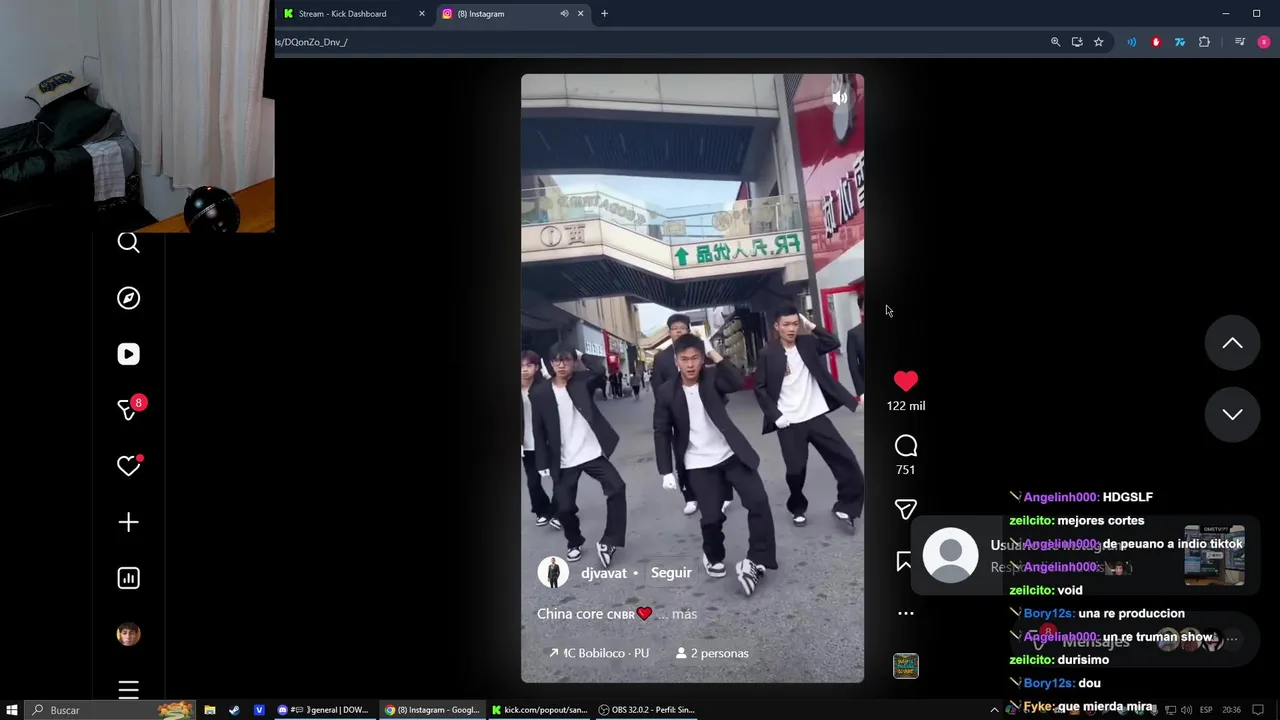Click the message notification user avatar
The image size is (1280, 720).
950,555
